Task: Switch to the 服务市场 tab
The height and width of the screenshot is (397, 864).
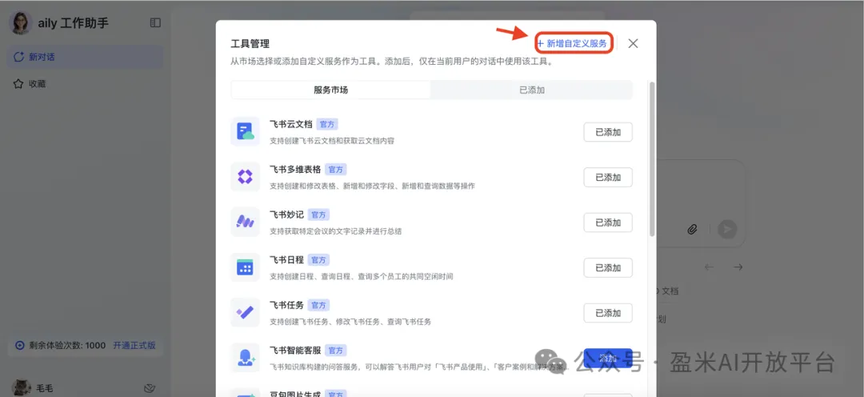Action: [331, 90]
